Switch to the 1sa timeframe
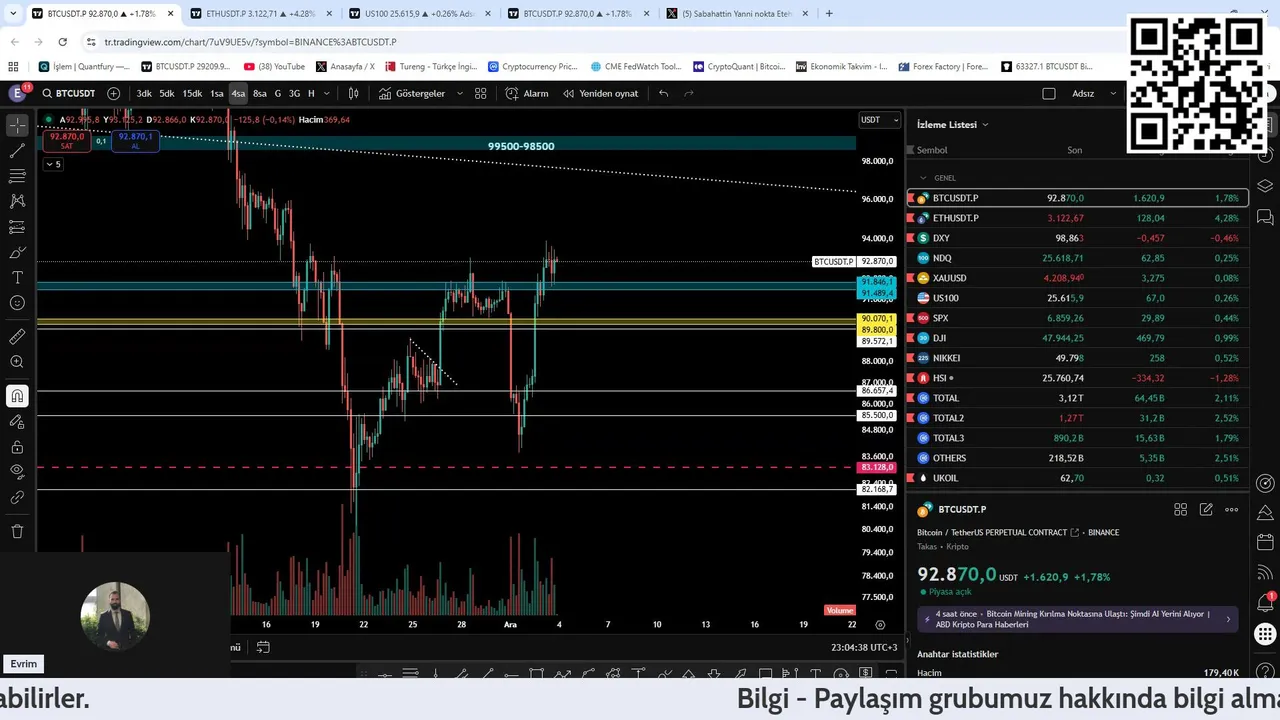Screen dimensions: 1280x720 click(x=216, y=93)
